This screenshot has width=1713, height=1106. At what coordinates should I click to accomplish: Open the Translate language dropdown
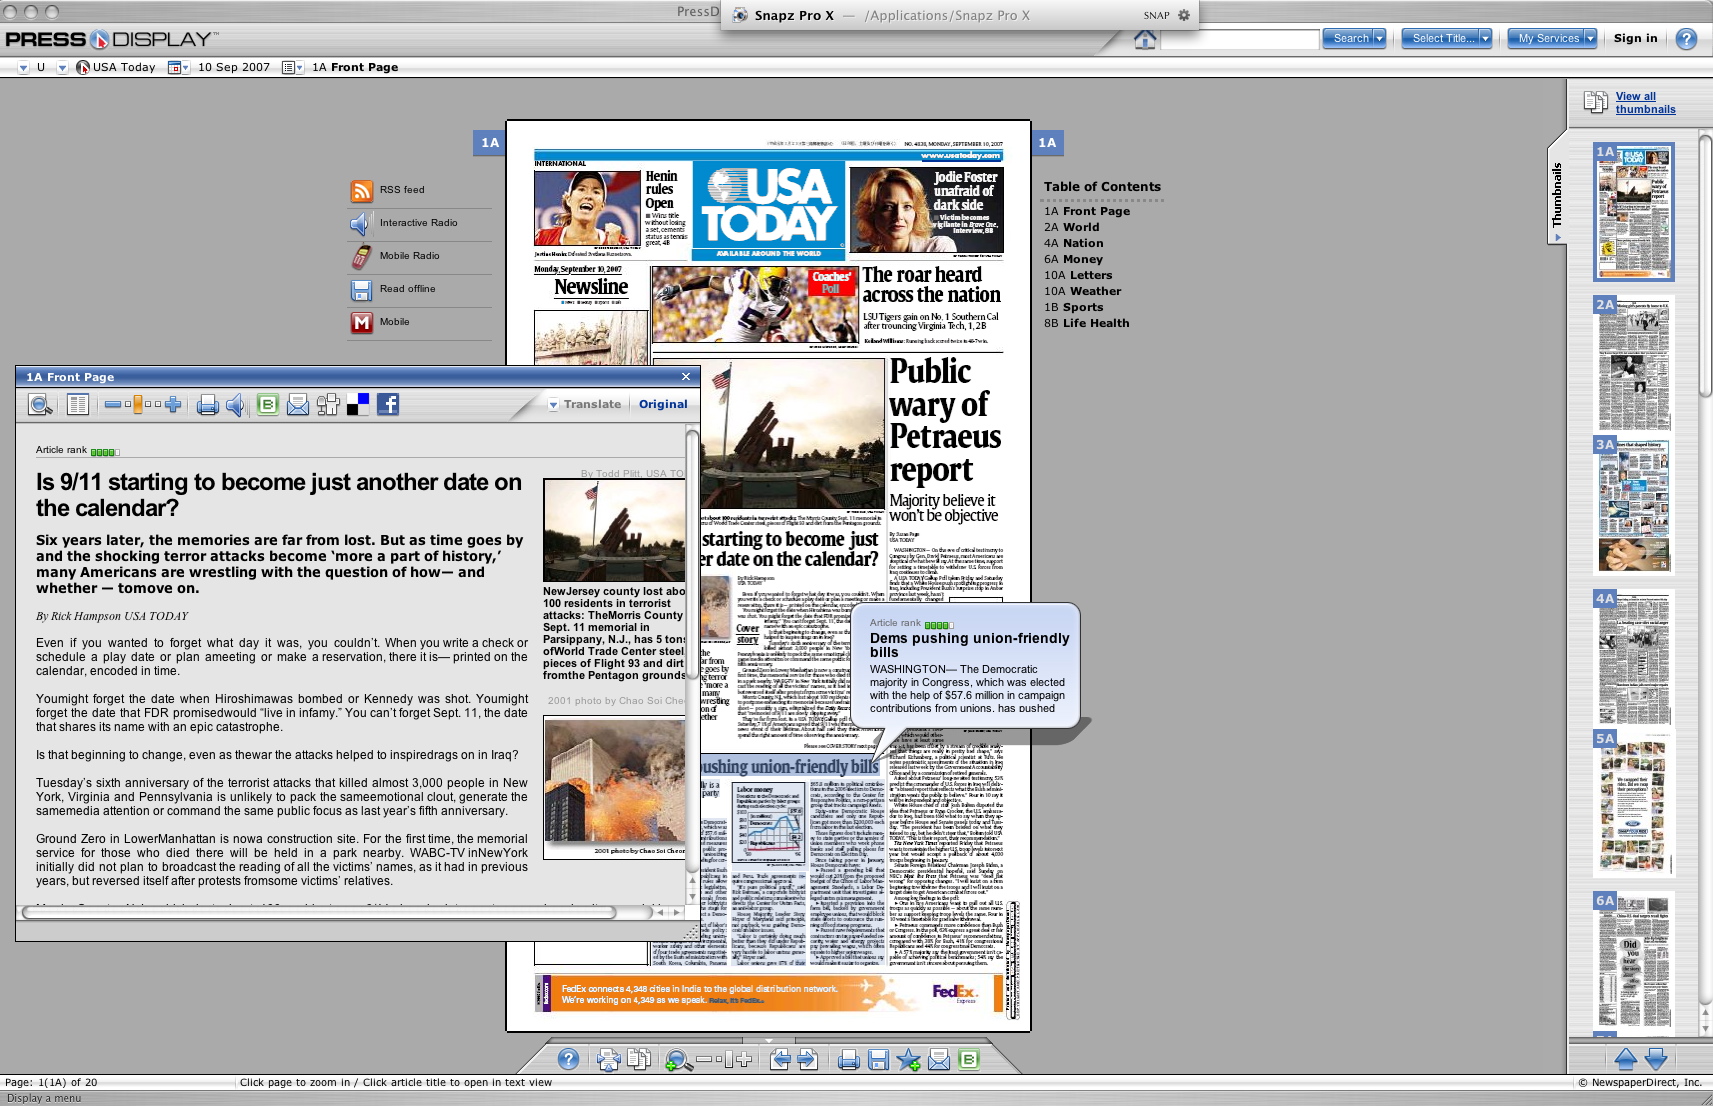tap(585, 405)
